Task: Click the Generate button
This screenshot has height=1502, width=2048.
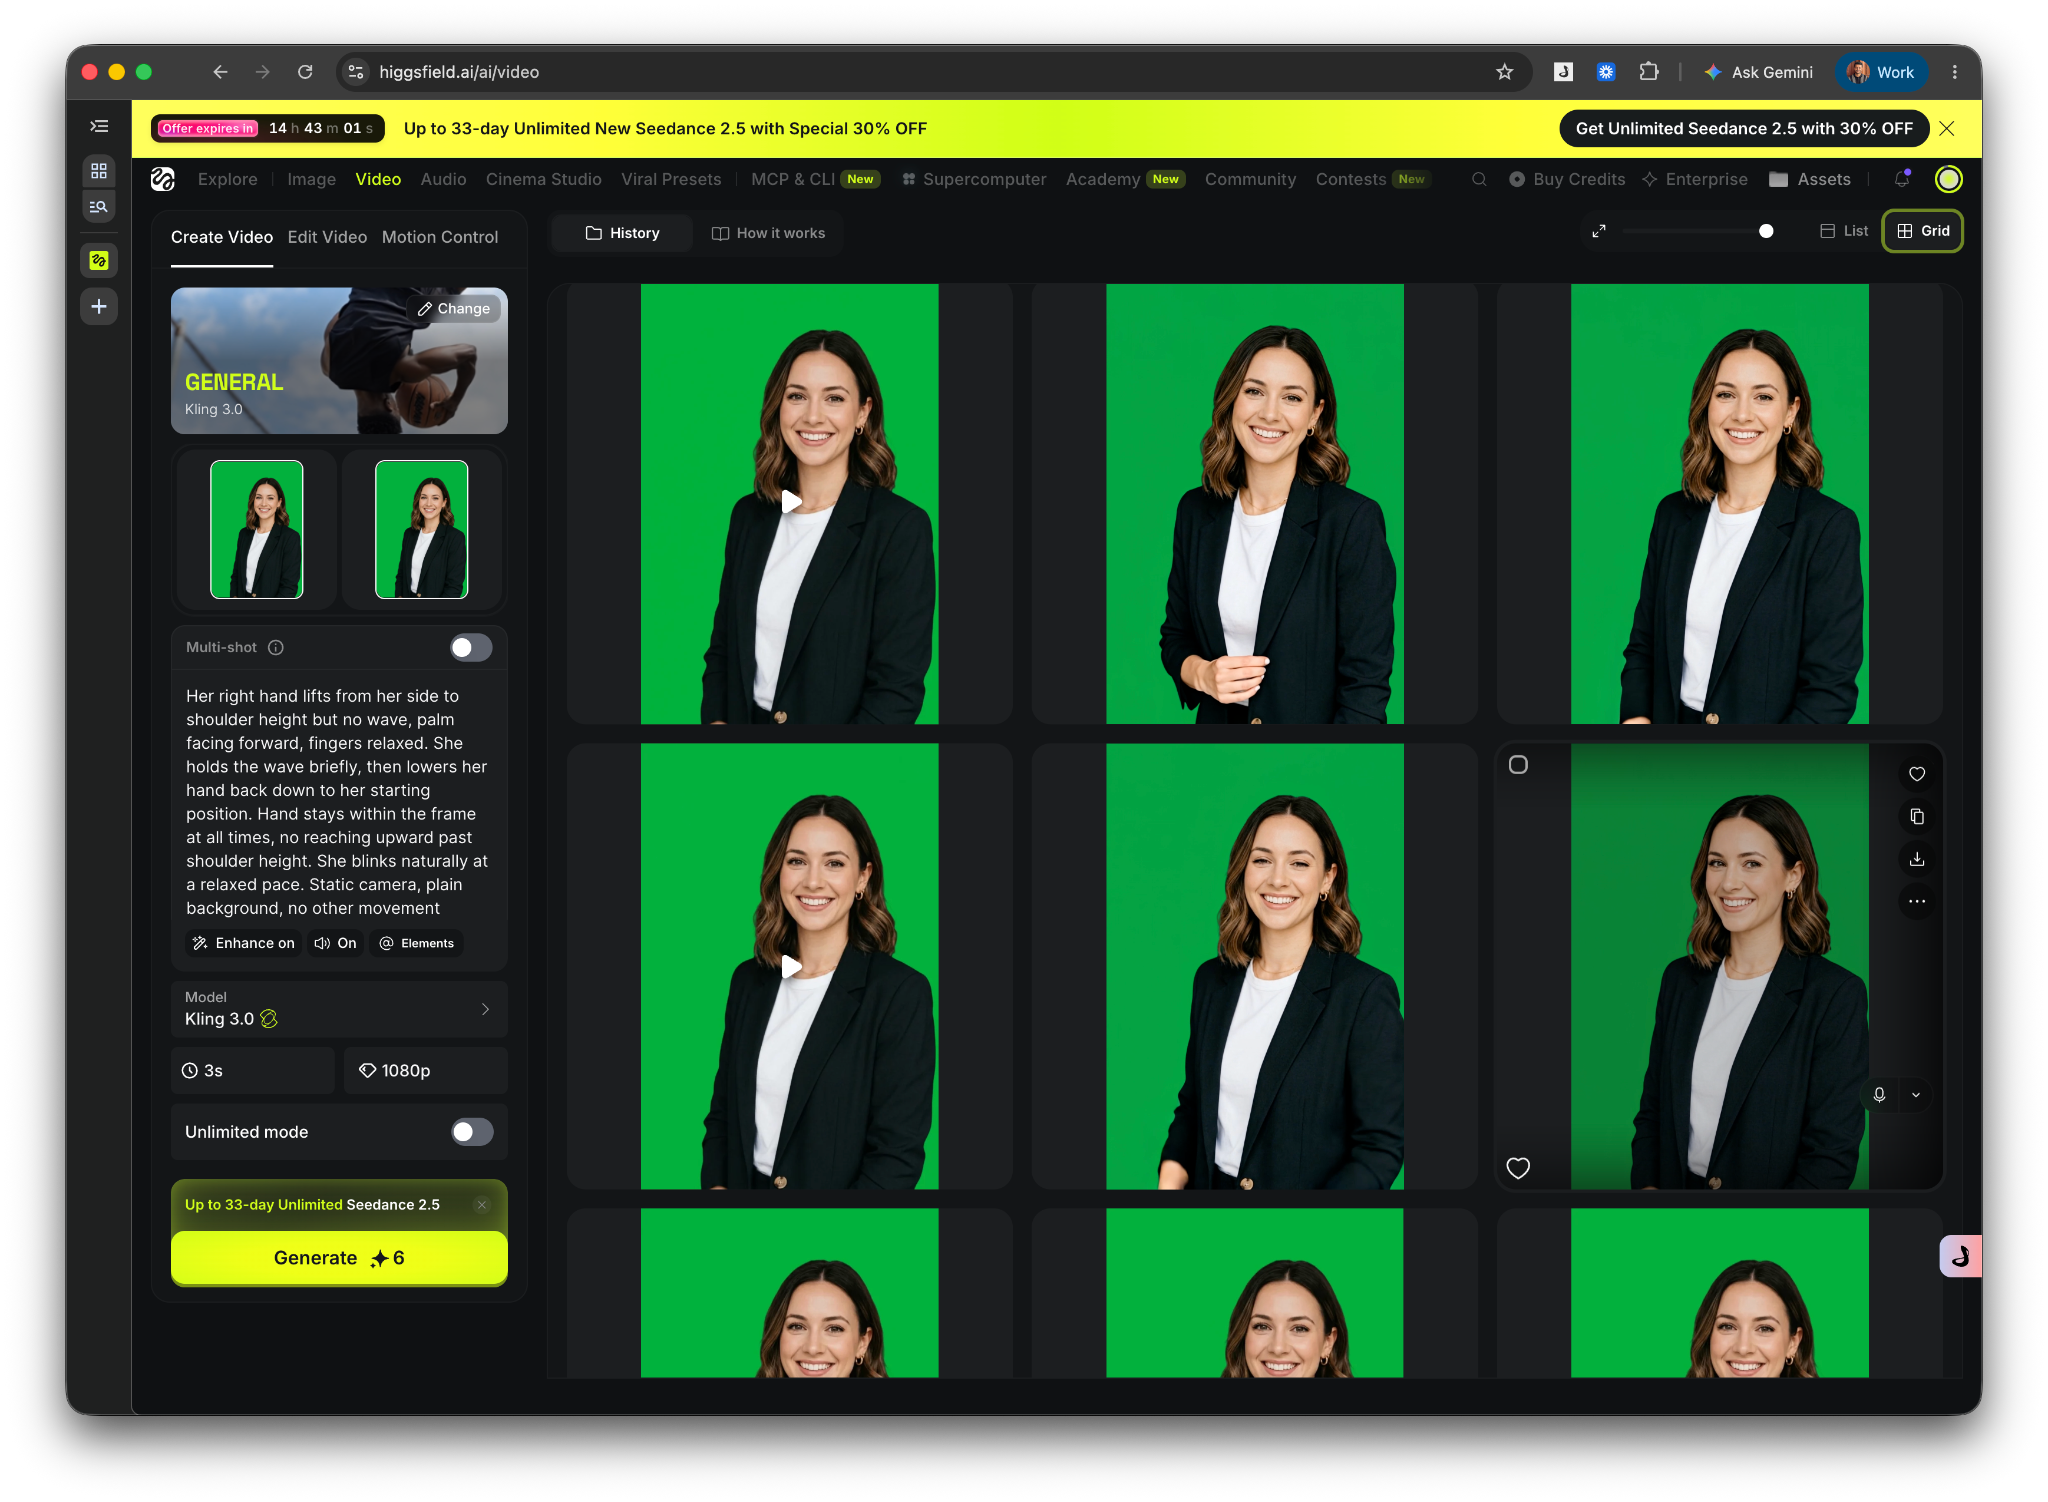Action: coord(339,1258)
